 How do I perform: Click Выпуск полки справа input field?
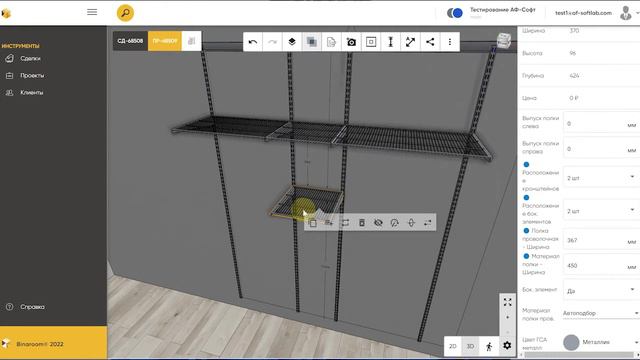point(601,148)
